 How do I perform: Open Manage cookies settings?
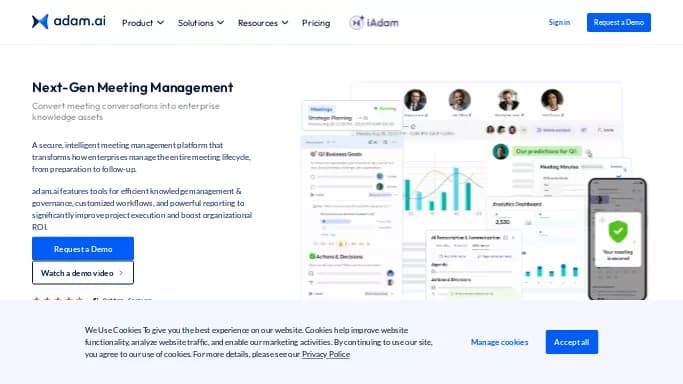click(499, 342)
